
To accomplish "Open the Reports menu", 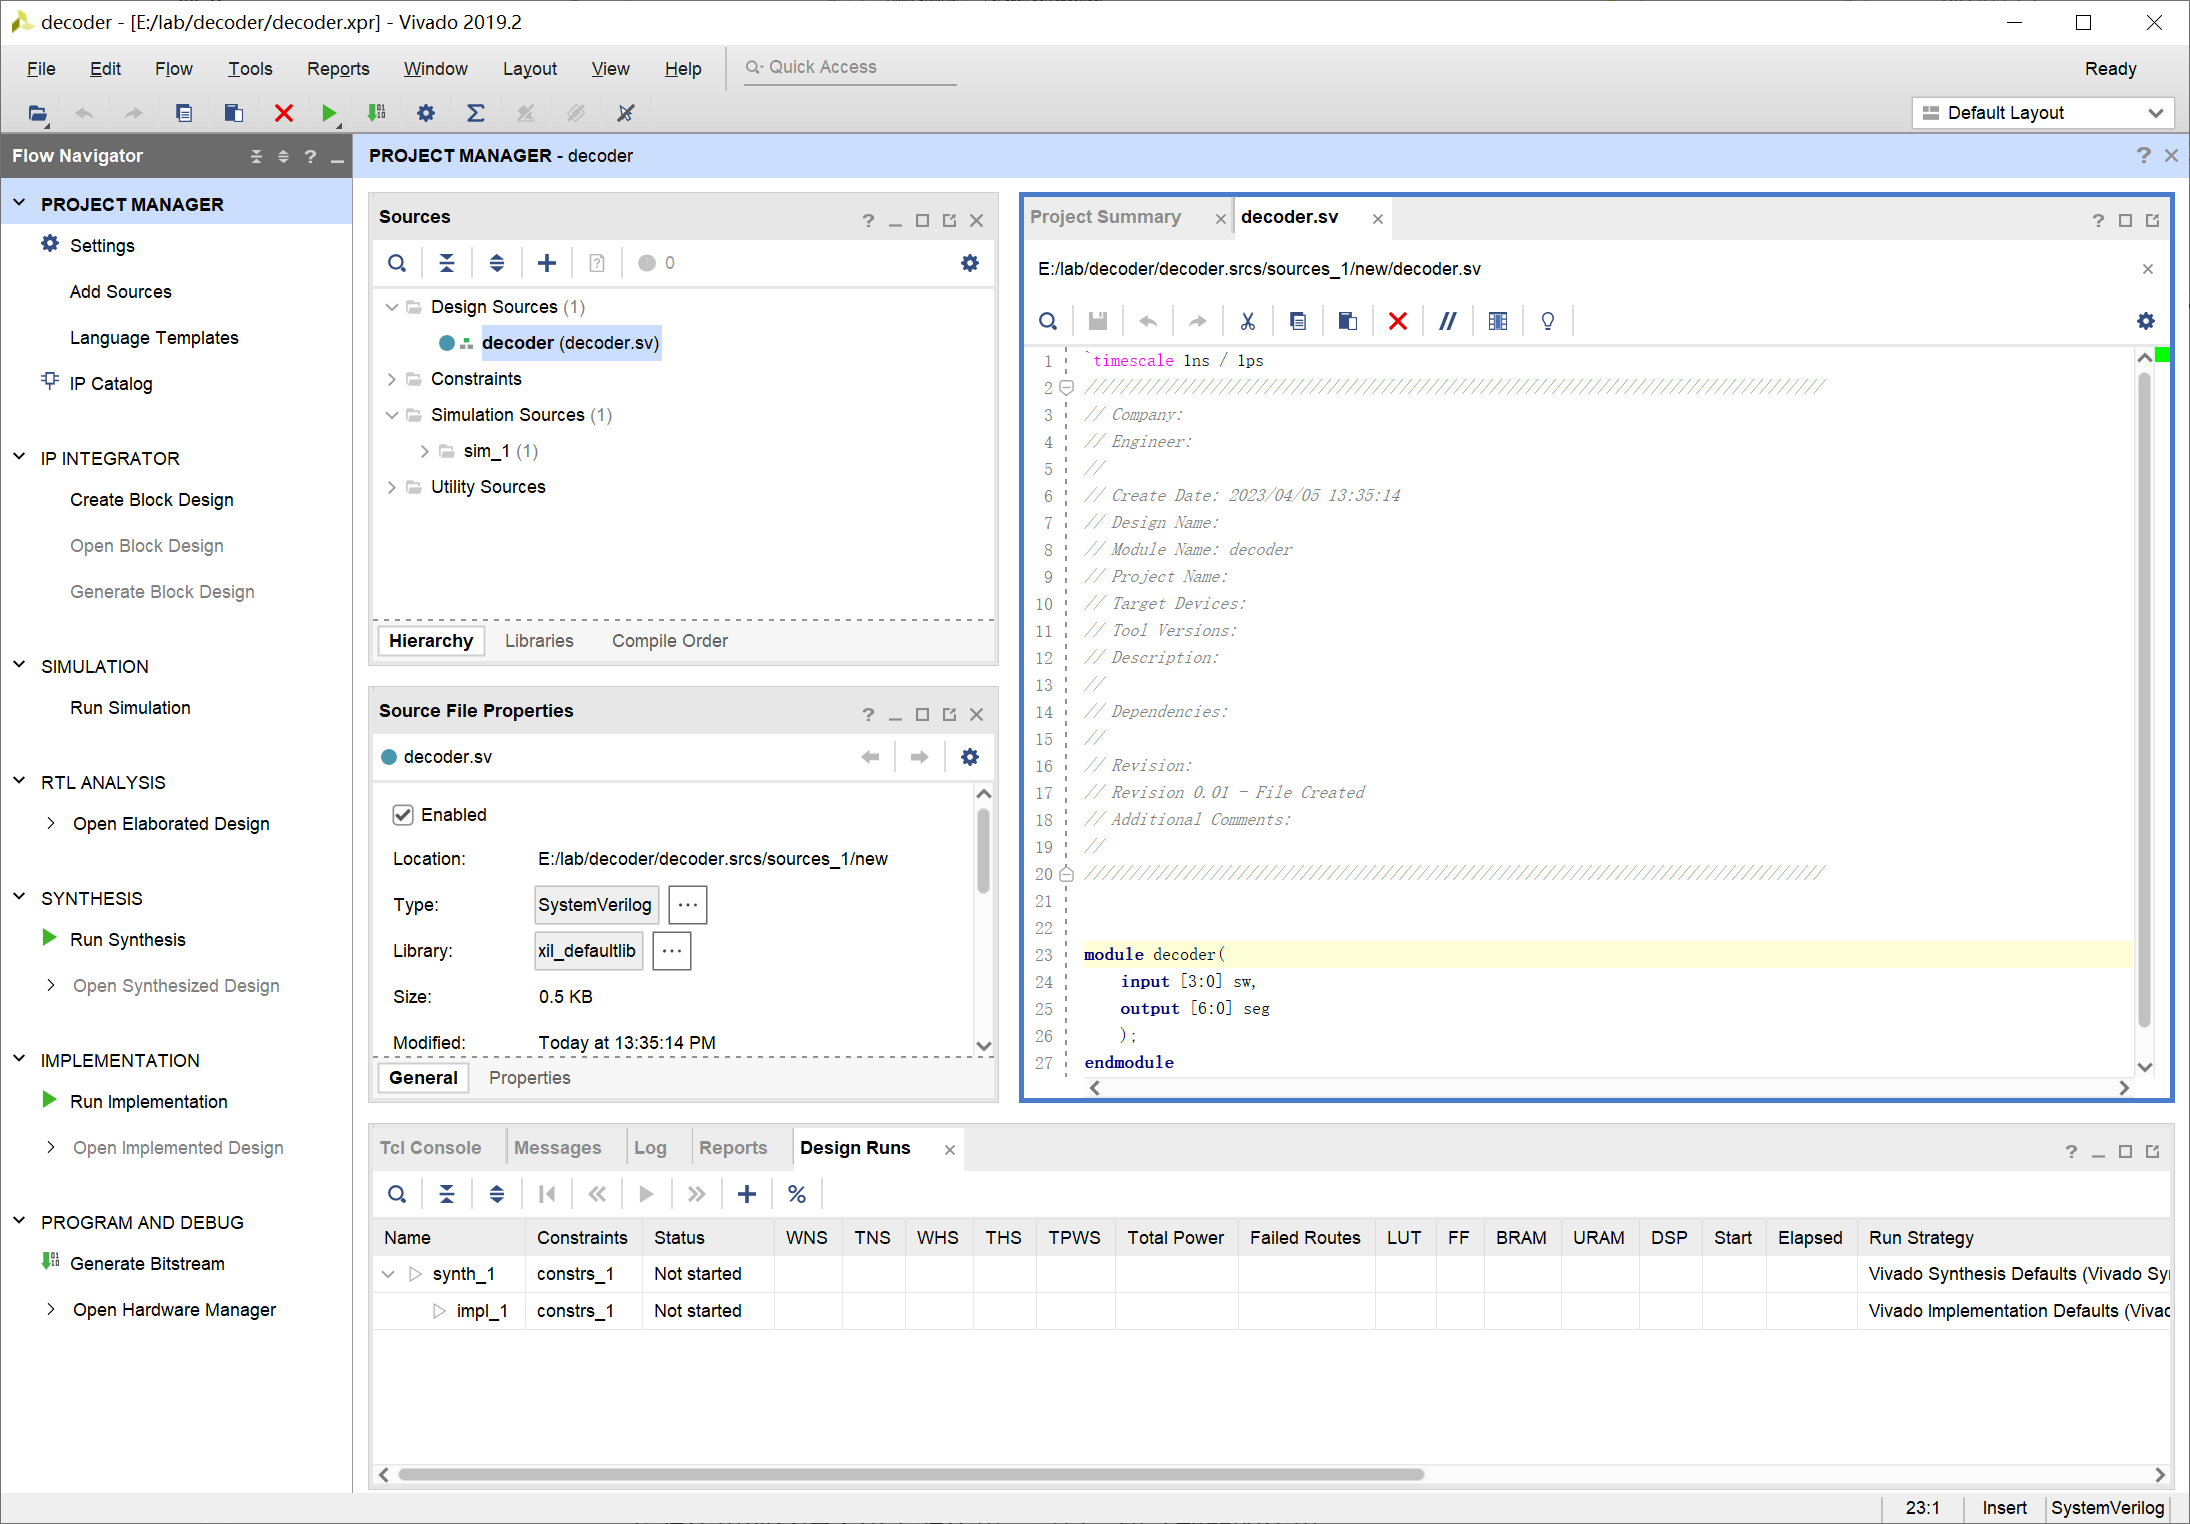I will pyautogui.click(x=337, y=69).
